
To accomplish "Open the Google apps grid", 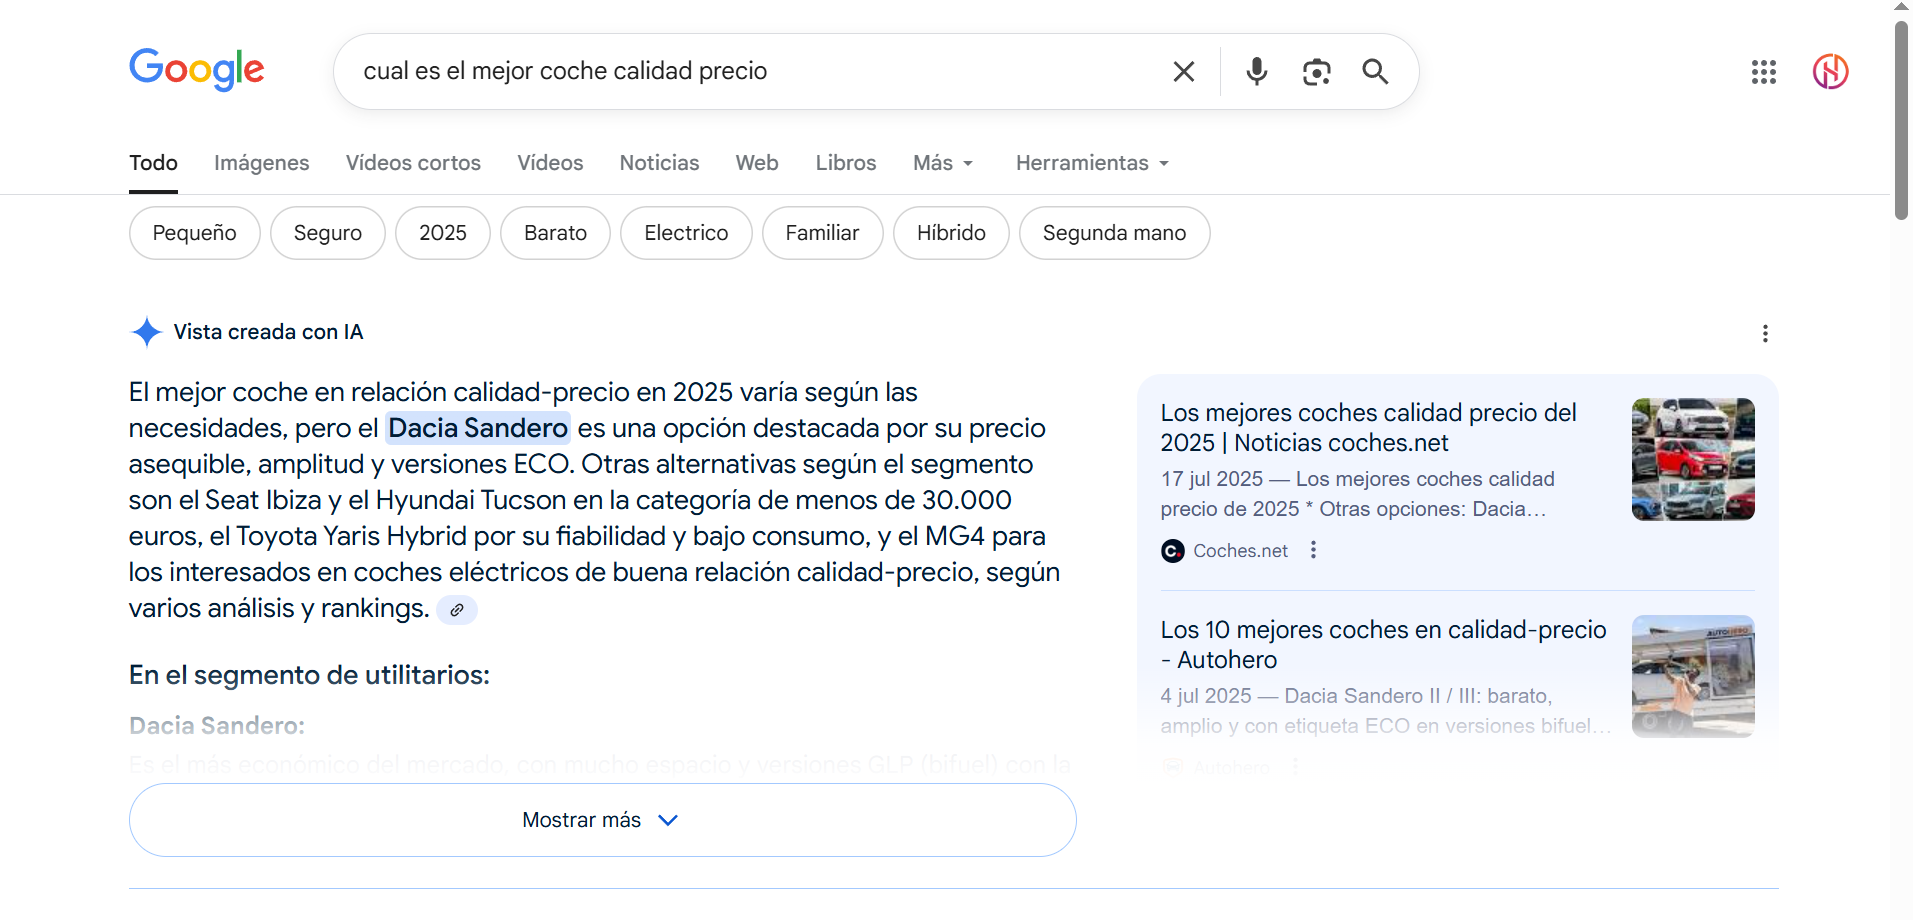I will [1763, 72].
